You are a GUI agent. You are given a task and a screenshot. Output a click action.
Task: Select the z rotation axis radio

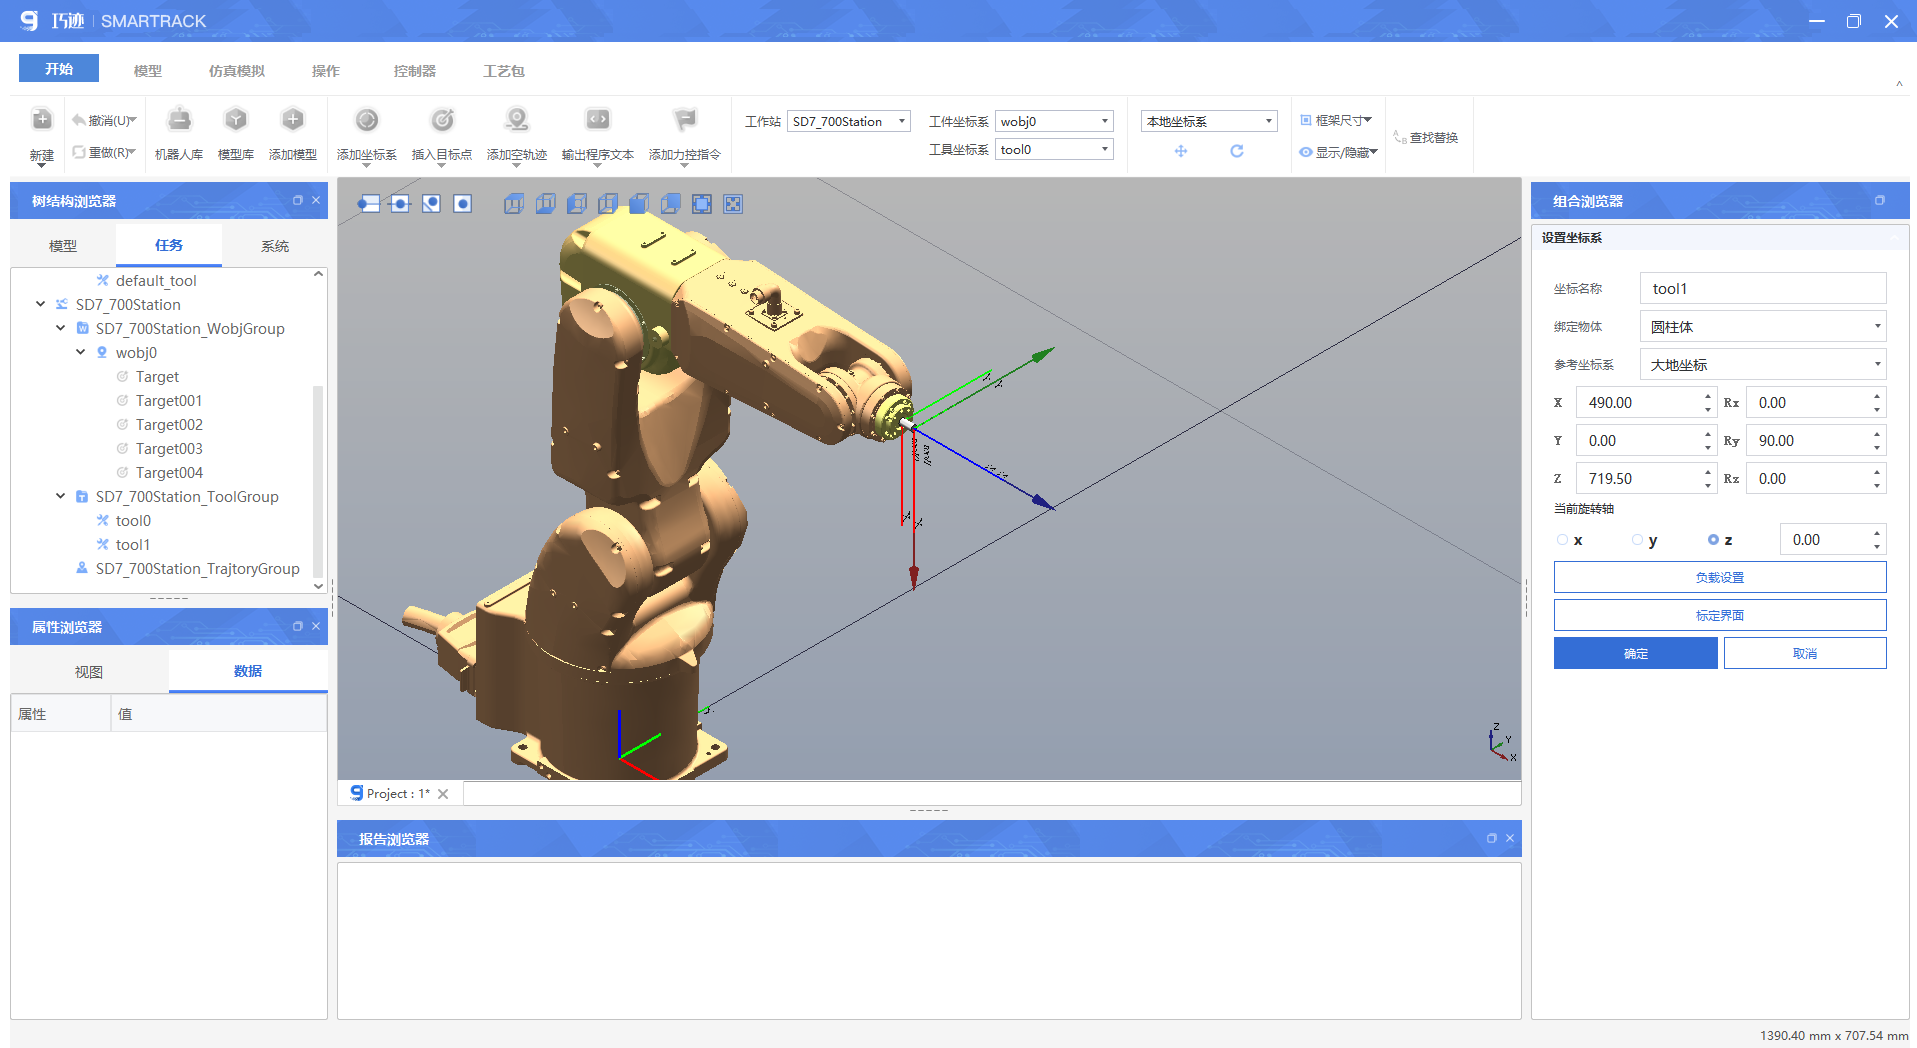pyautogui.click(x=1713, y=540)
